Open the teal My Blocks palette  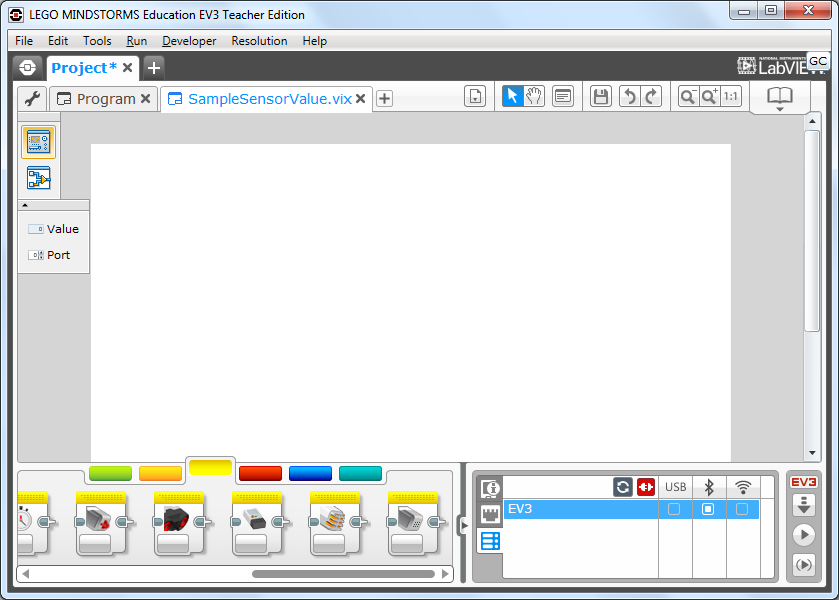coord(361,473)
